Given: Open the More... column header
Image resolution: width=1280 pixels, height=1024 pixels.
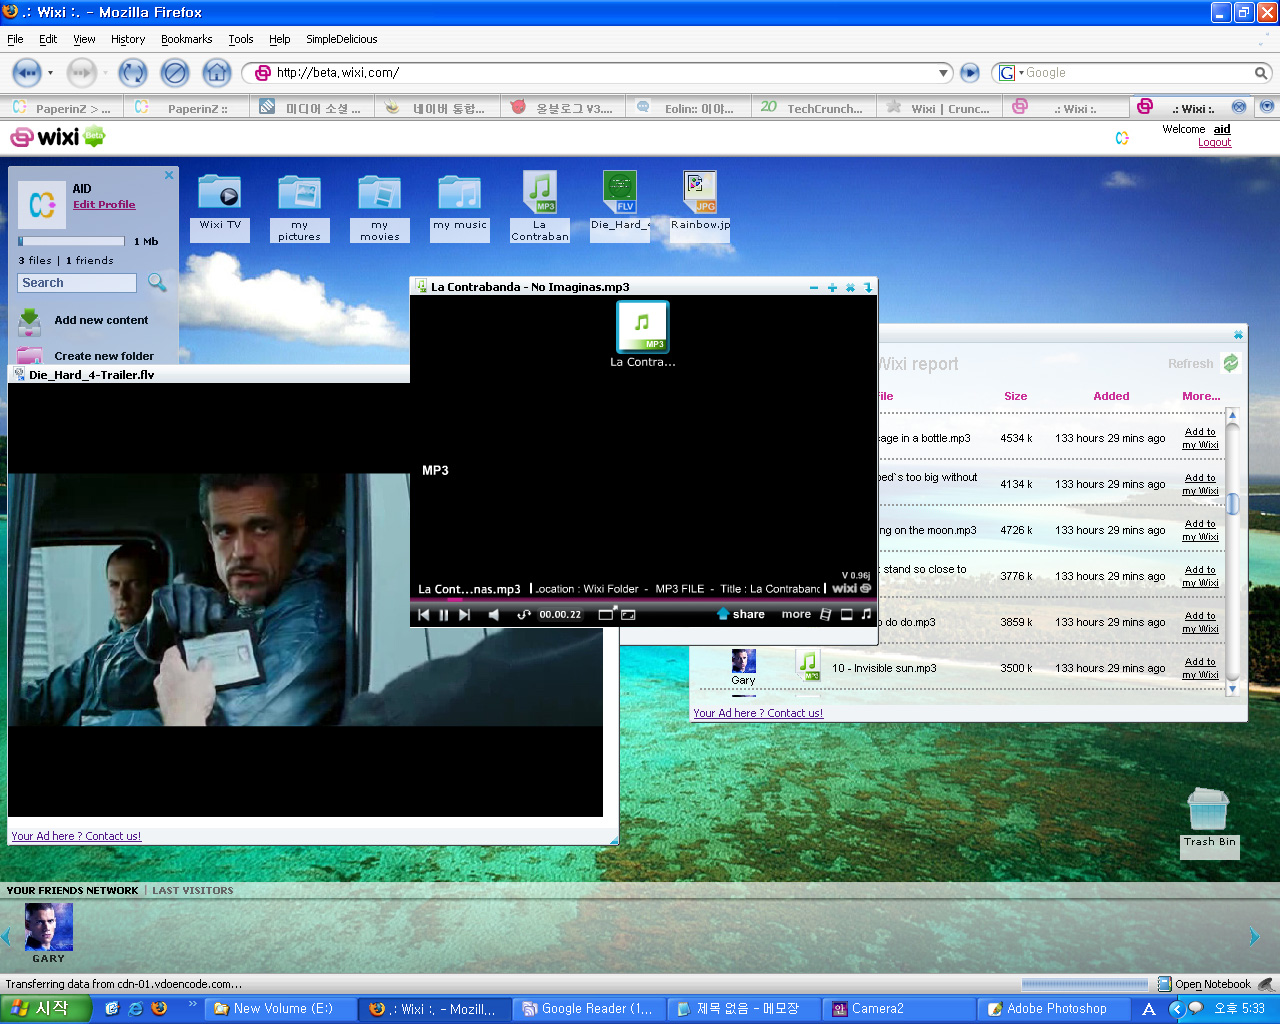Looking at the screenshot, I should [x=1201, y=396].
